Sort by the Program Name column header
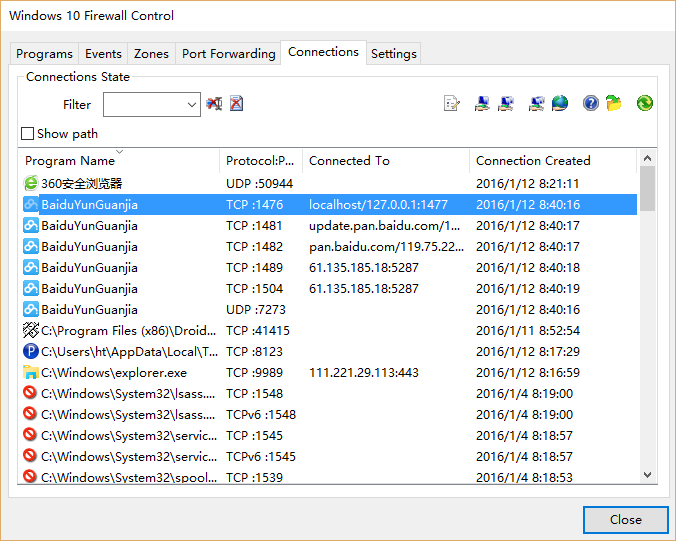The width and height of the screenshot is (676, 541). click(x=70, y=161)
